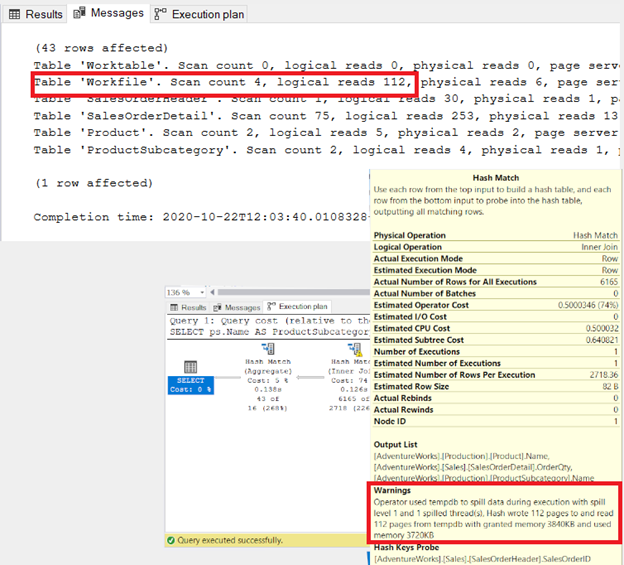624x565 pixels.
Task: Click Estimated Number of Executions row
Action: point(495,363)
